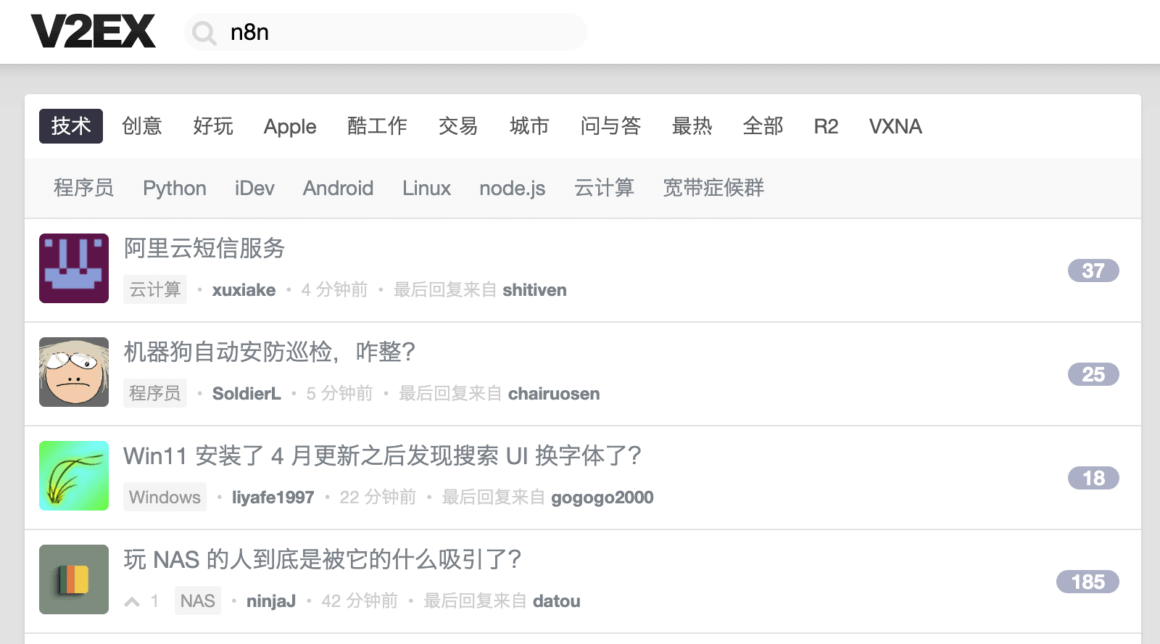Open the 最热 tab
The image size is (1160, 644).
click(692, 126)
